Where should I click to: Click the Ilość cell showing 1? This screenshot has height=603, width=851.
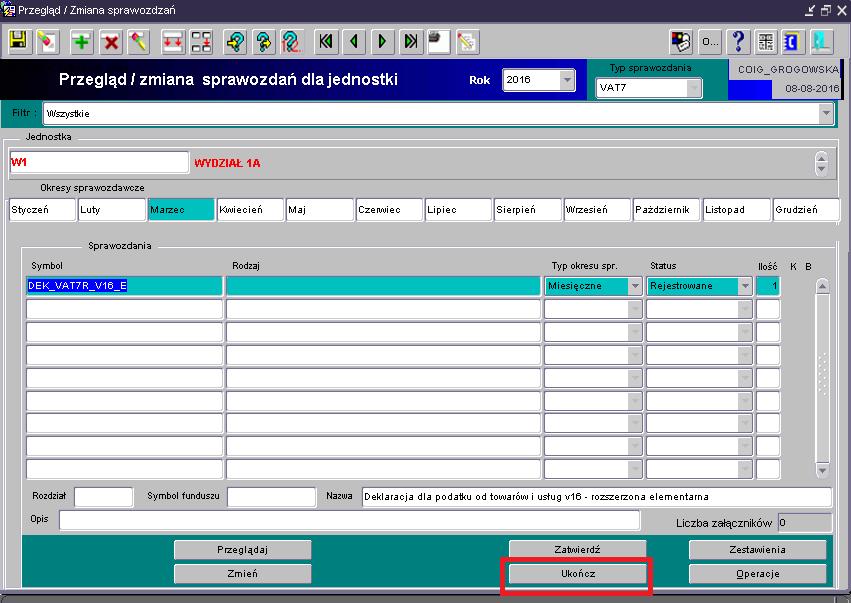[x=768, y=286]
